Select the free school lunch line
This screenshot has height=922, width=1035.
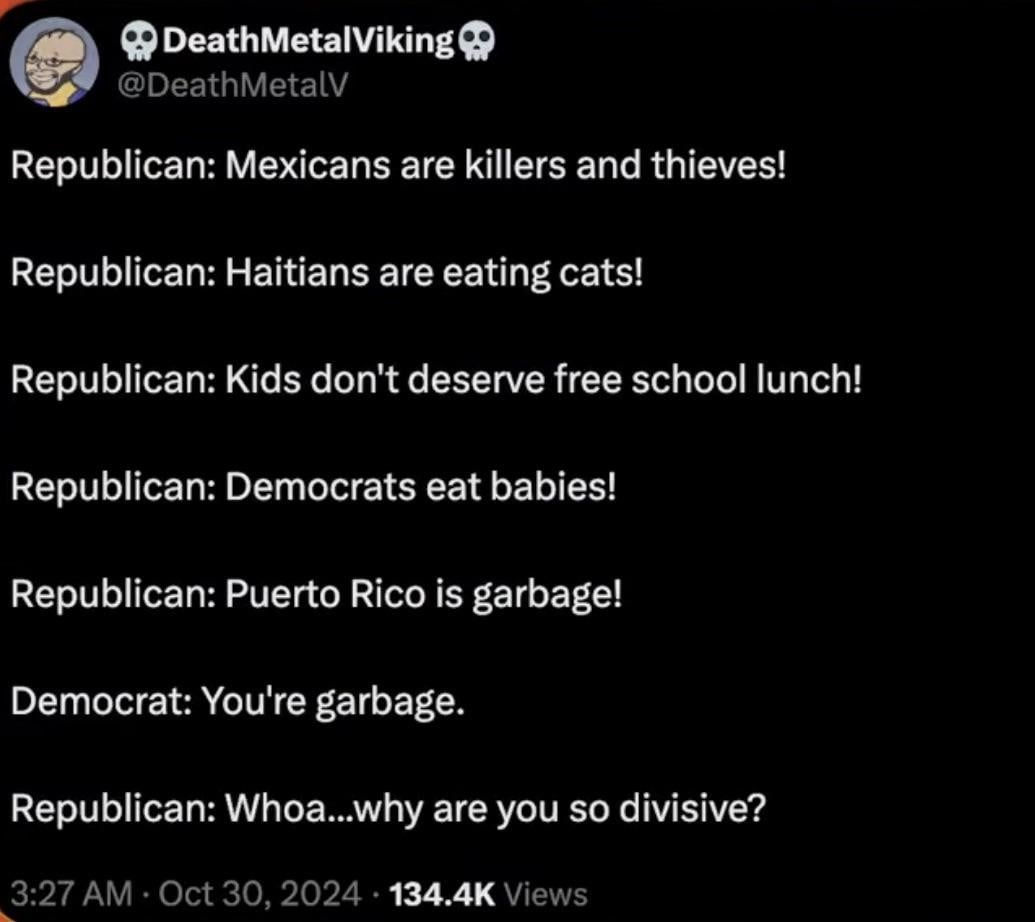(x=436, y=379)
